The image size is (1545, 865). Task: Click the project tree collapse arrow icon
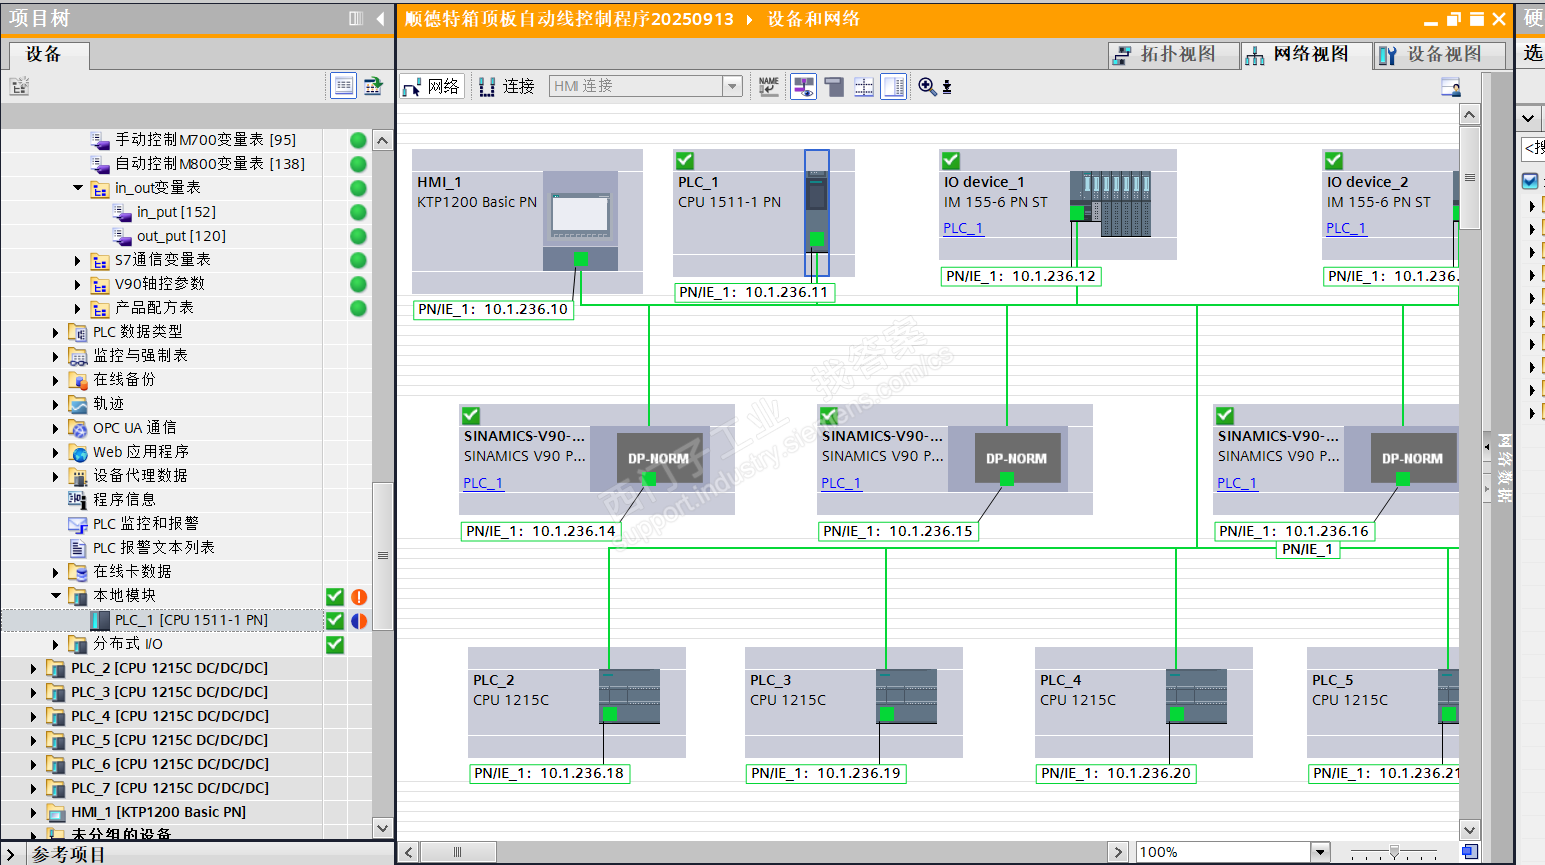[380, 19]
